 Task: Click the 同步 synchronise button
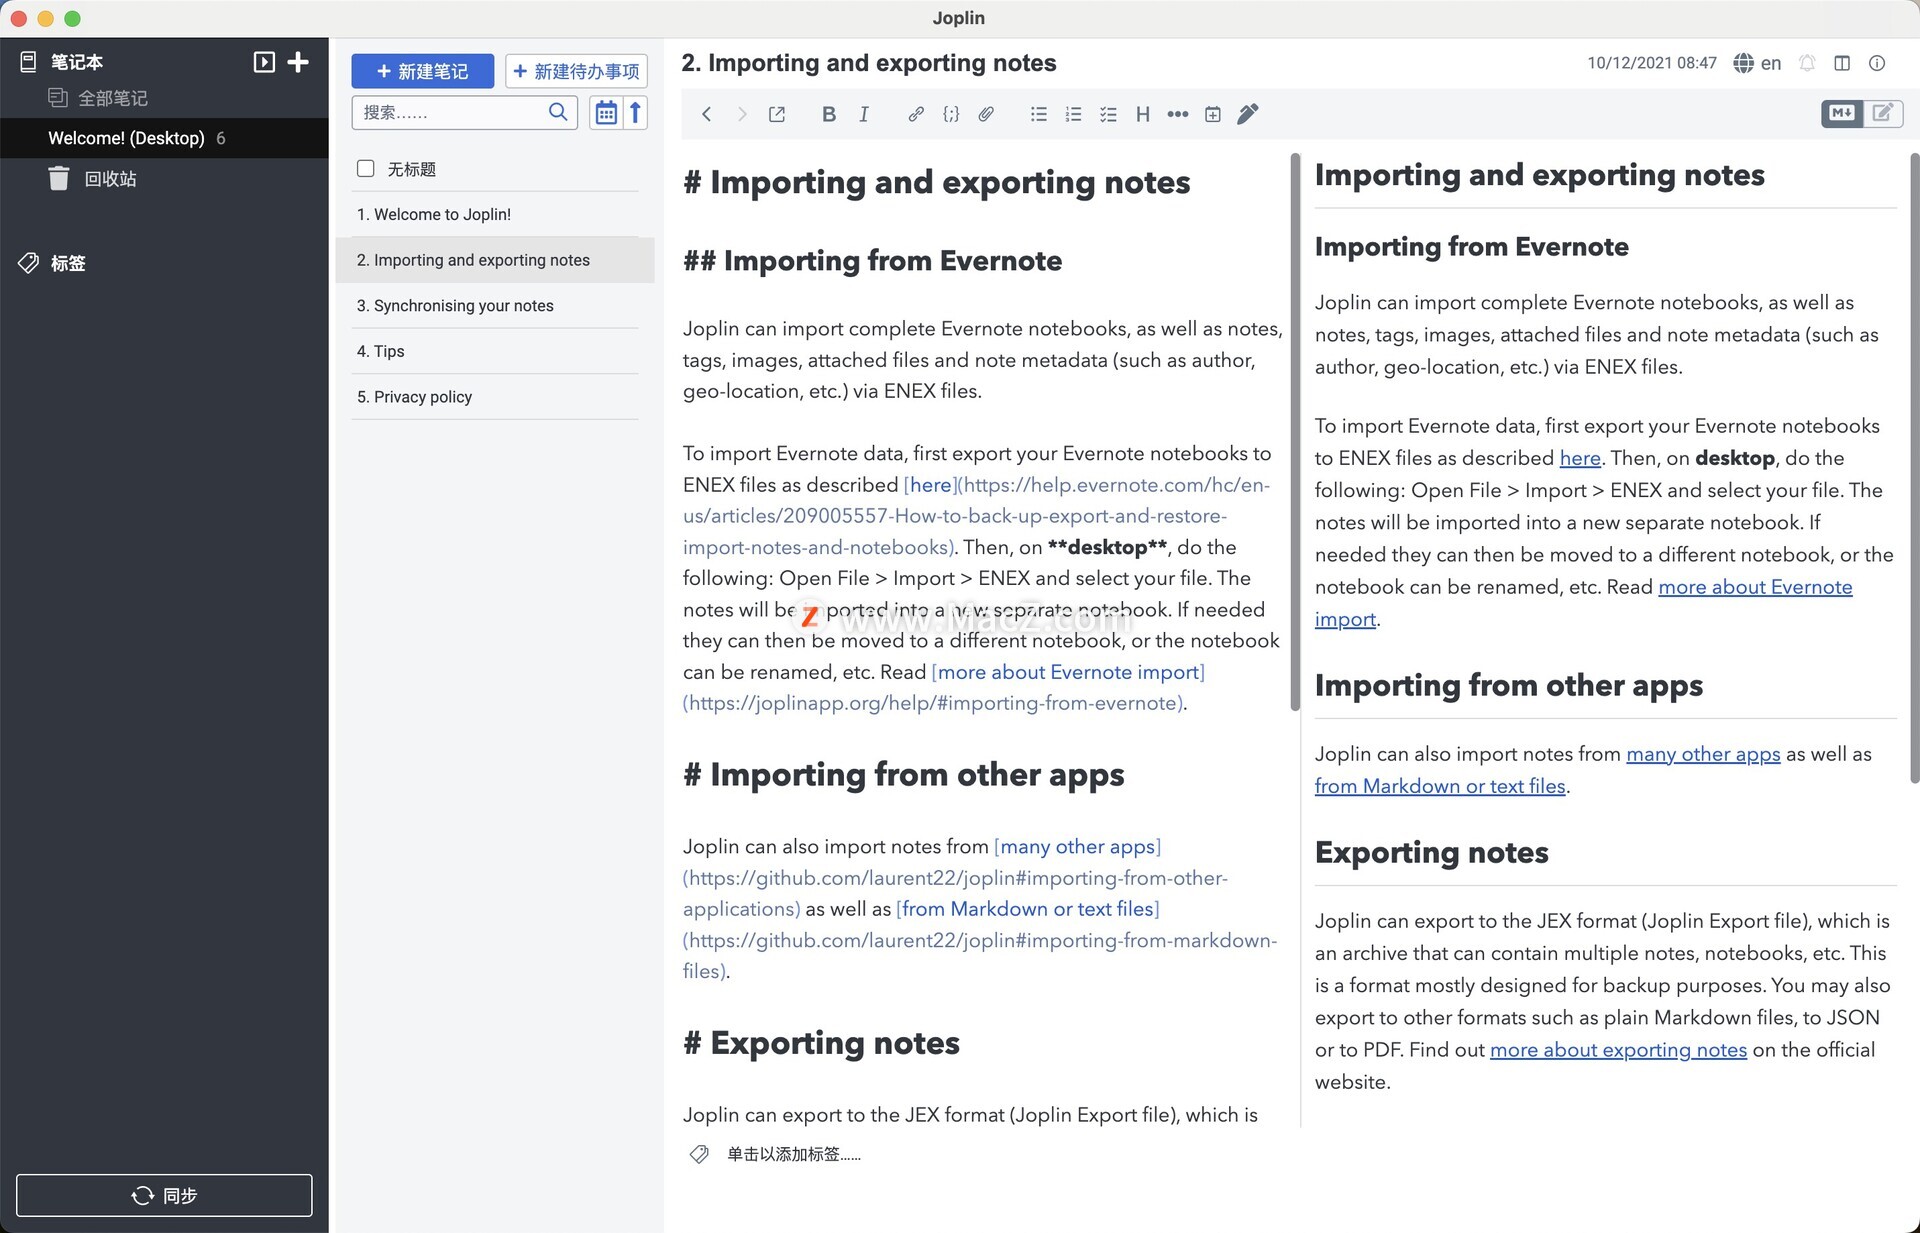pyautogui.click(x=164, y=1195)
